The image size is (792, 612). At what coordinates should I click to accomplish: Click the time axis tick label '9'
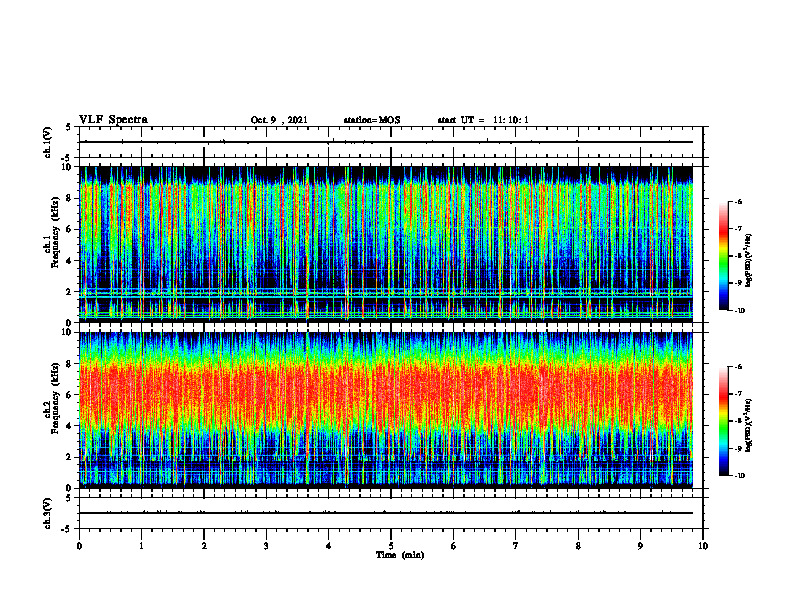pyautogui.click(x=640, y=546)
